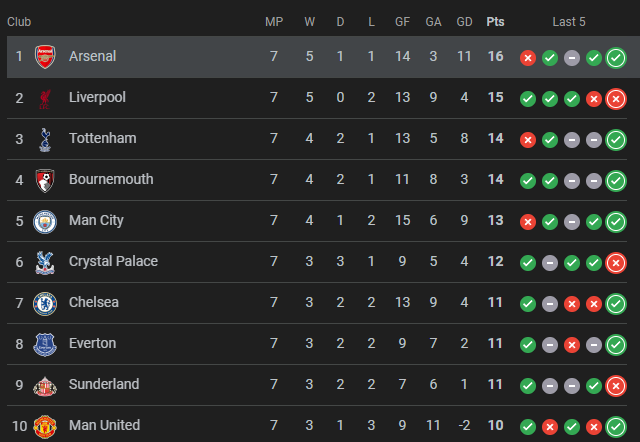The height and width of the screenshot is (442, 640).
Task: Open Arsenal's most recent match result icon
Action: tap(616, 58)
